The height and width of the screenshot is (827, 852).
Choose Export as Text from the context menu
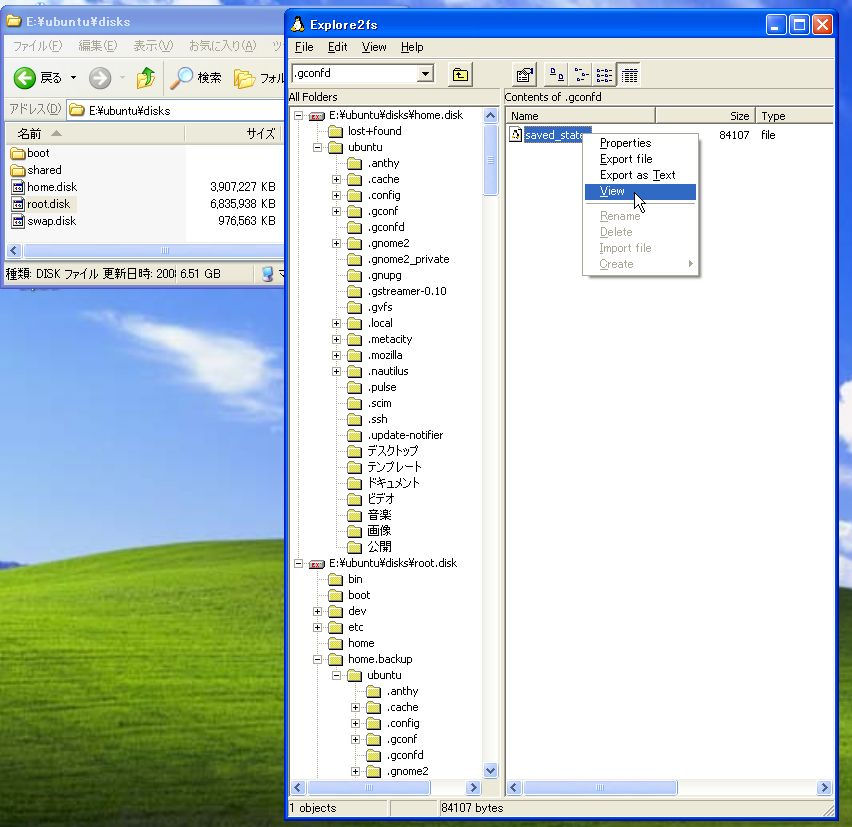640,175
